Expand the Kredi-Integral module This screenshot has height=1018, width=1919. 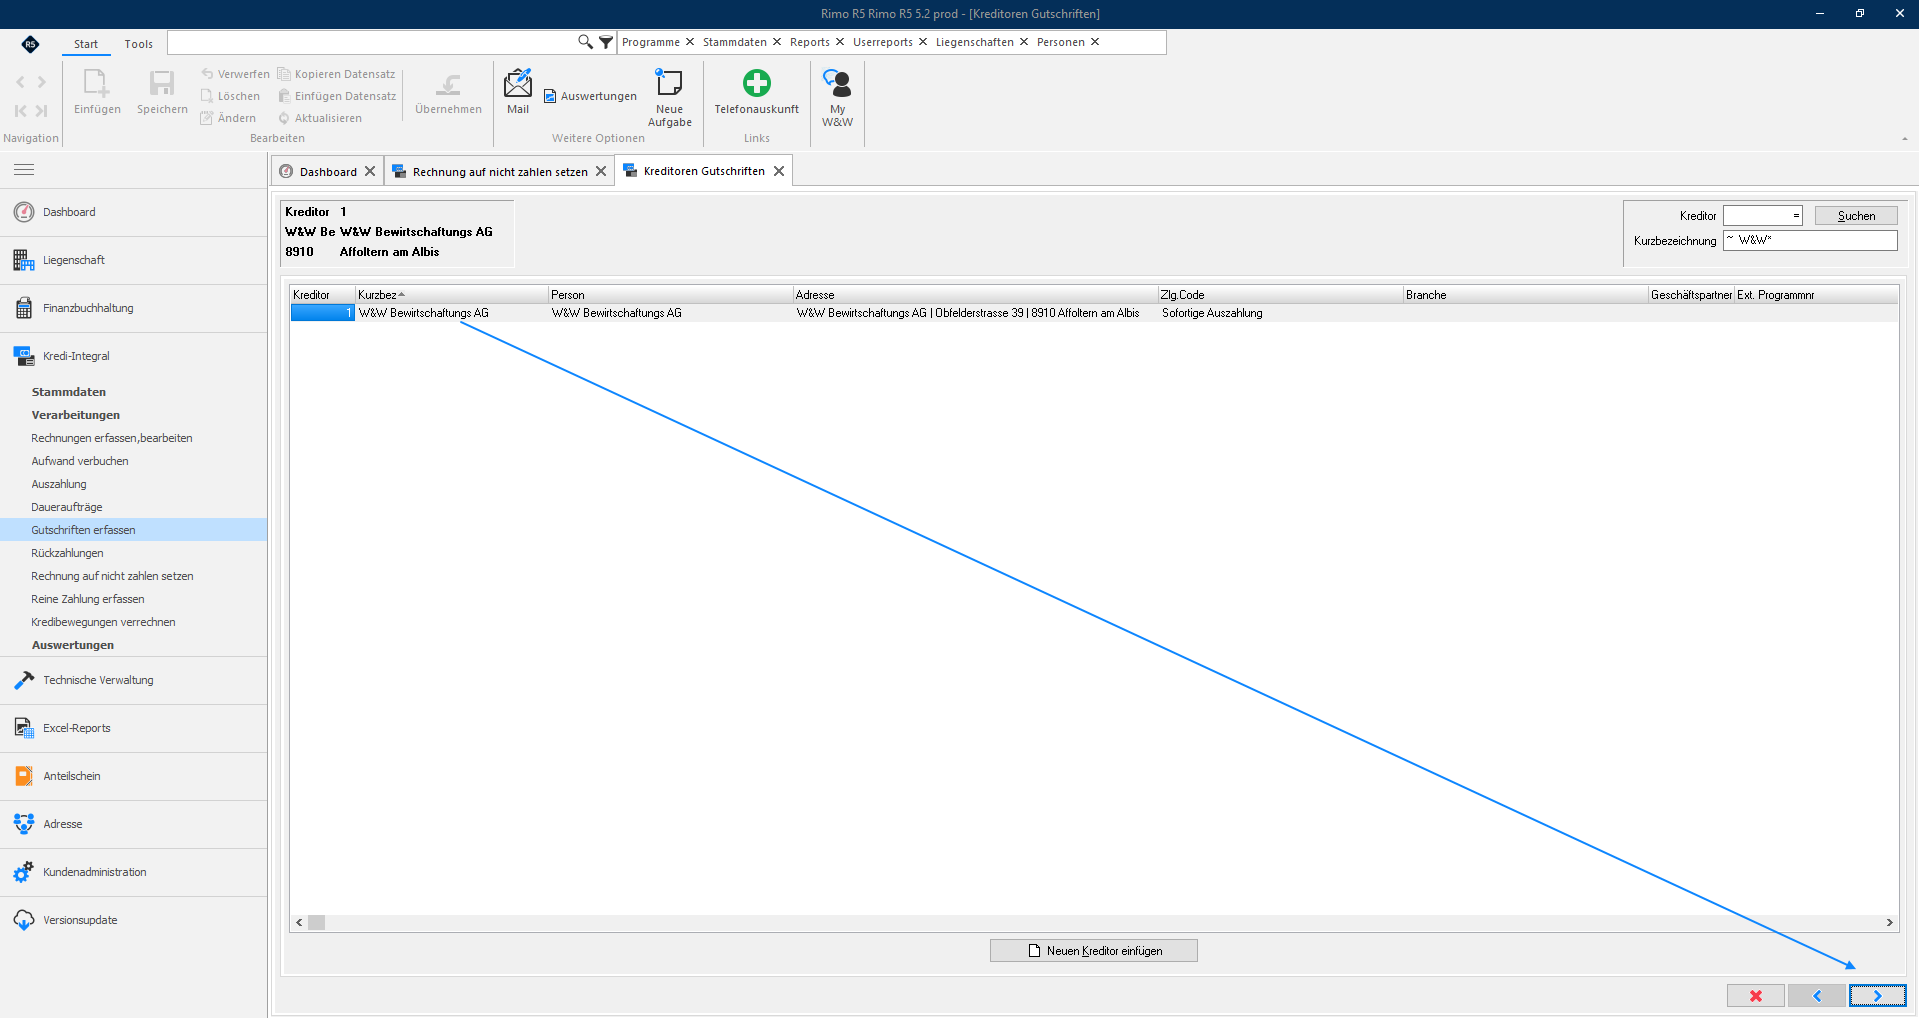(x=134, y=356)
